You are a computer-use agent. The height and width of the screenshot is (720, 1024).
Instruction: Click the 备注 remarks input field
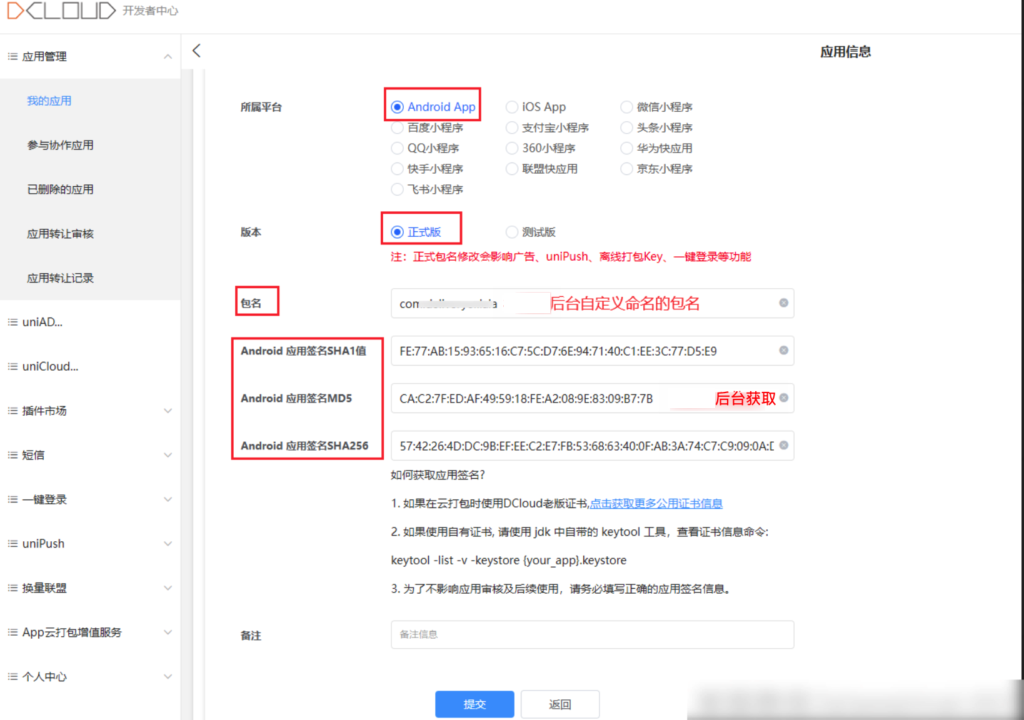tap(591, 635)
